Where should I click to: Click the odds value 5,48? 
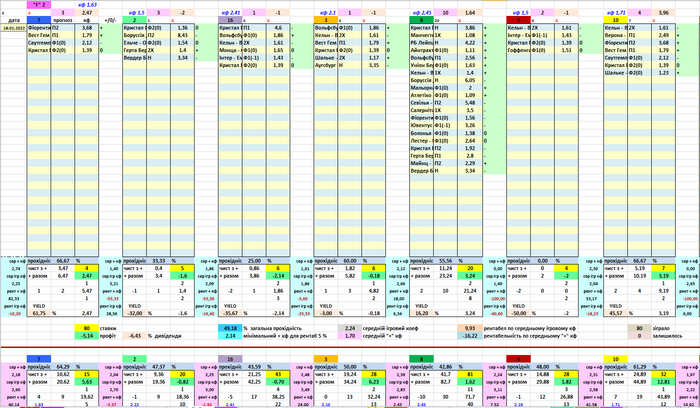point(470,103)
